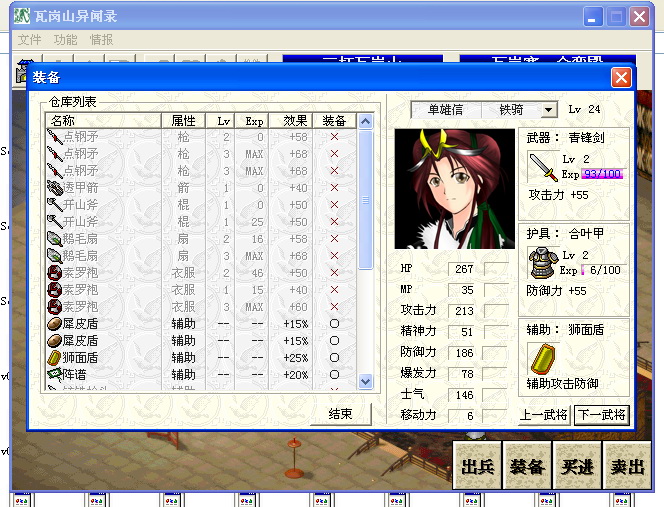Click the 结束 button
This screenshot has height=507, width=664.
(x=340, y=414)
